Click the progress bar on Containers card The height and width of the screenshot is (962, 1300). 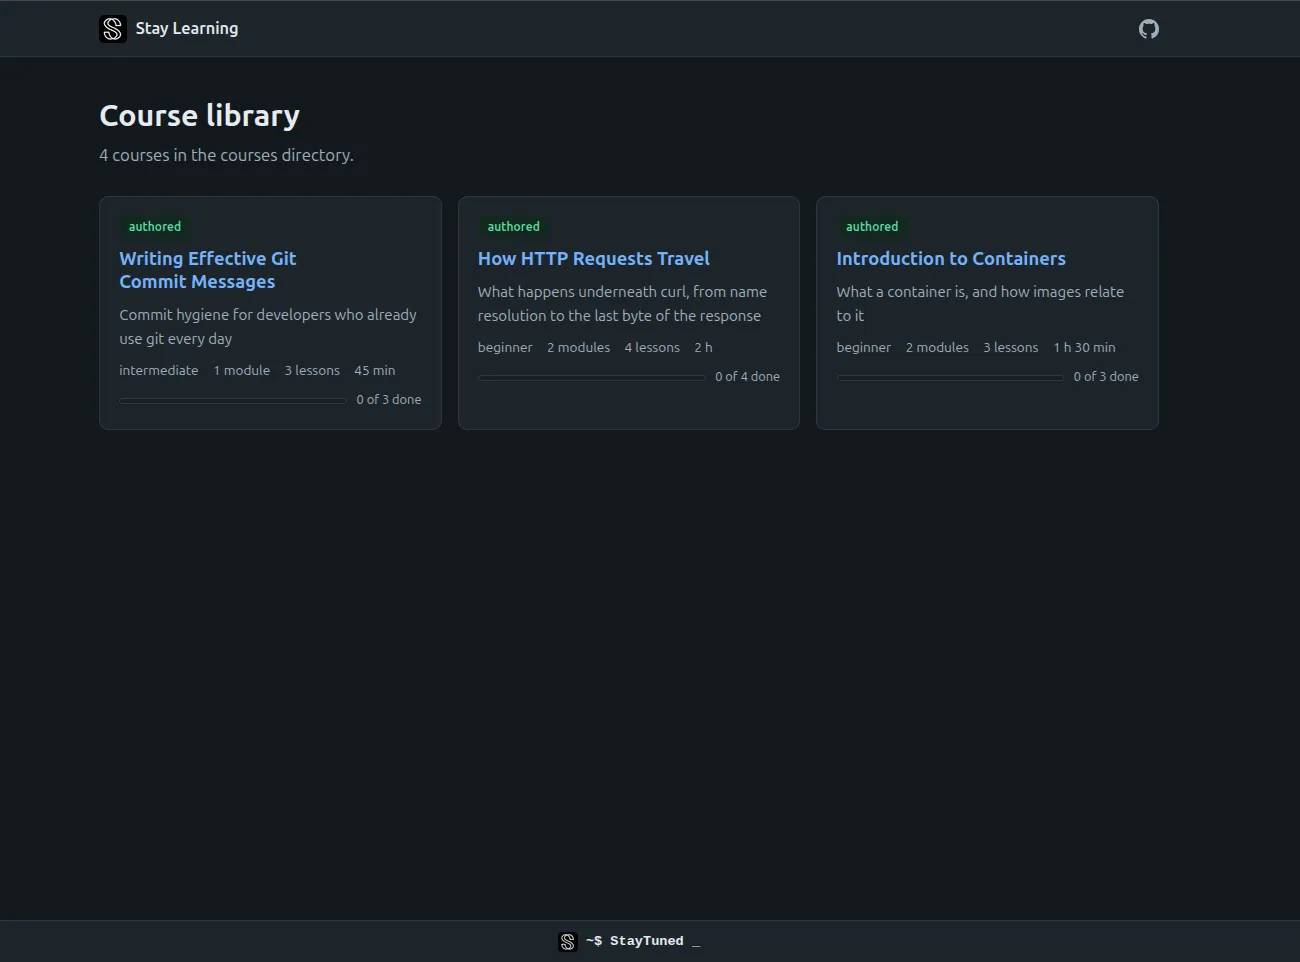click(x=950, y=377)
